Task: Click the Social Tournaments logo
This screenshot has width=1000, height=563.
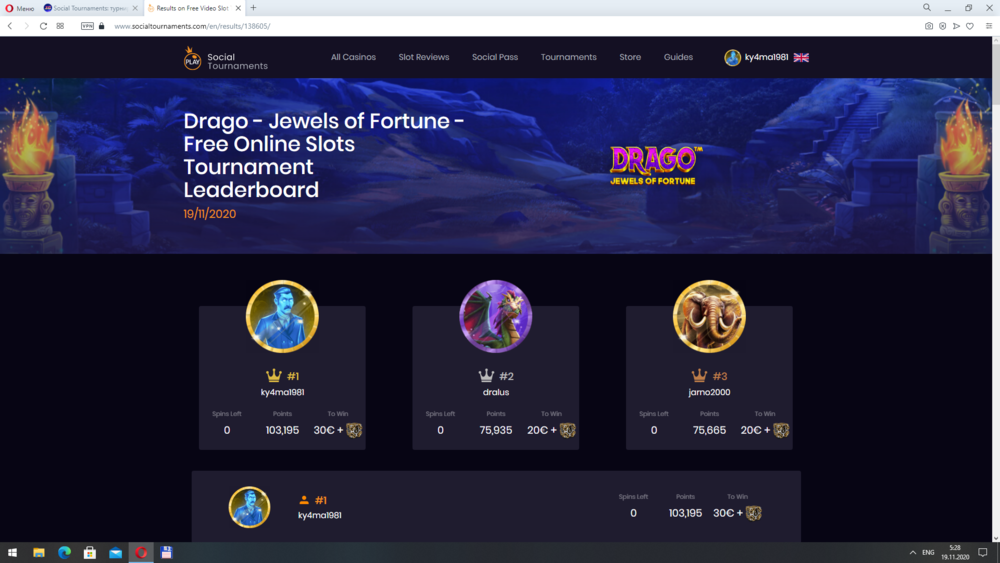Action: tap(226, 59)
